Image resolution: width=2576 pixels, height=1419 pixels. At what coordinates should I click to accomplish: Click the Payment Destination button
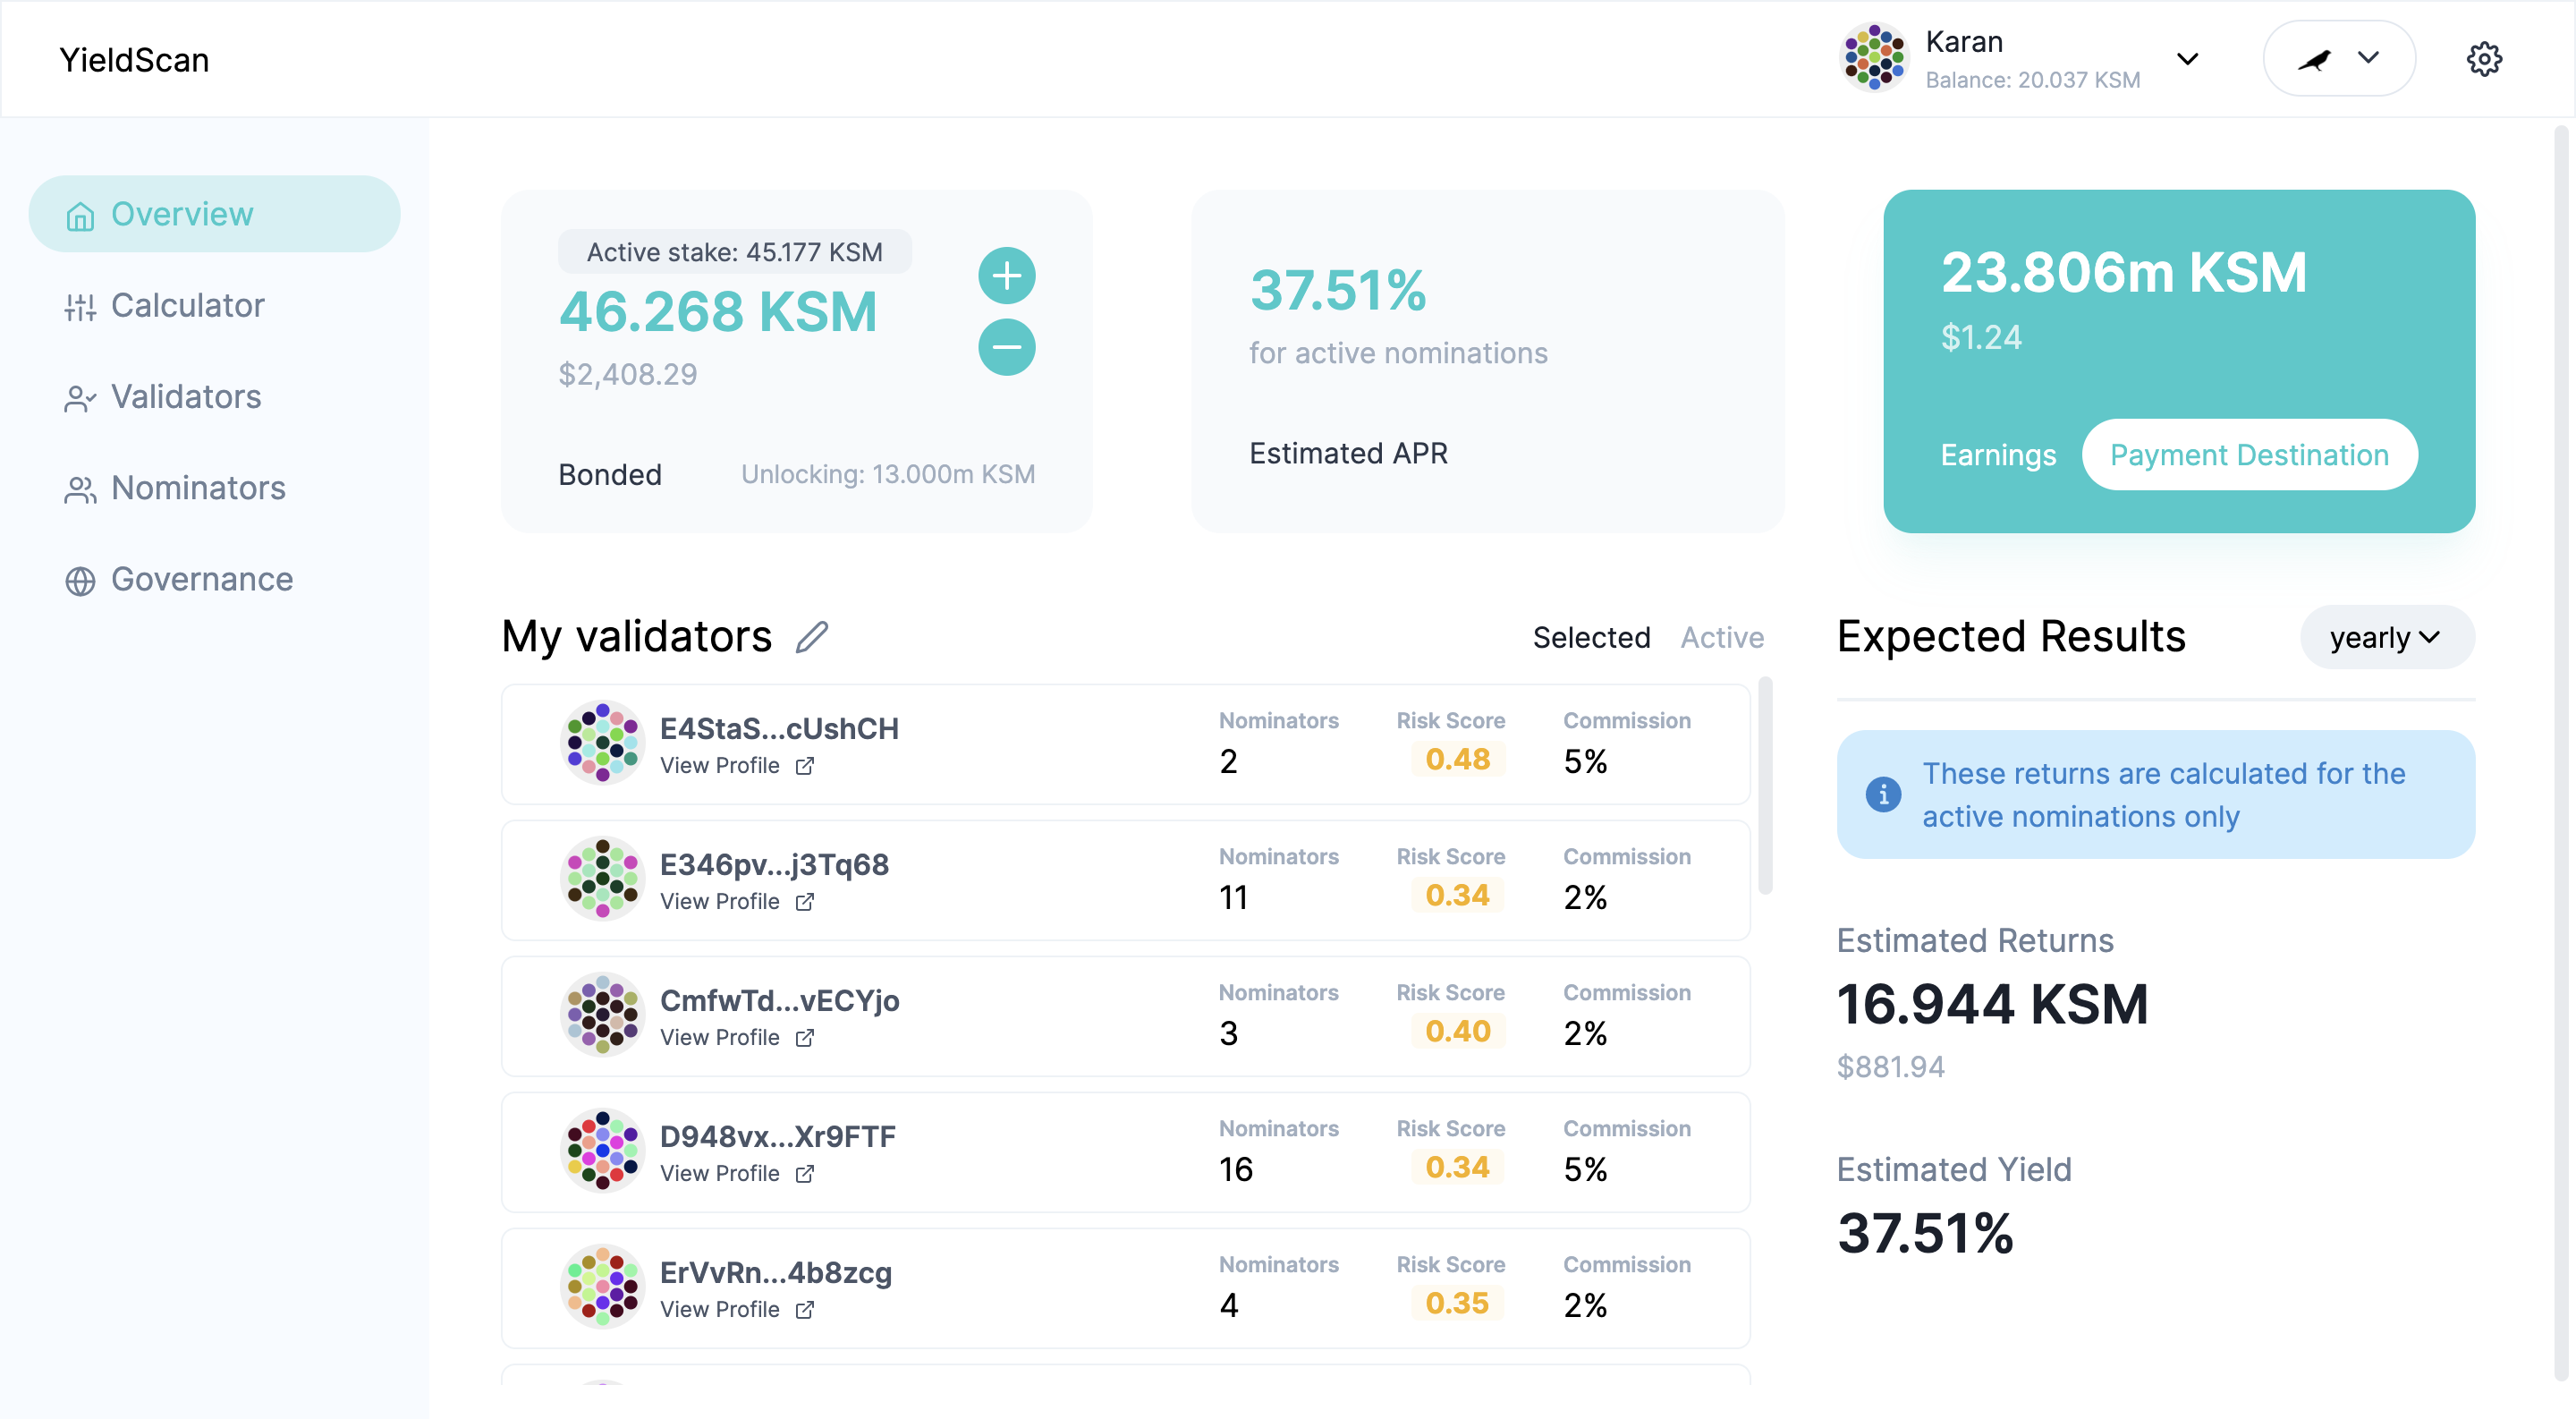2249,455
